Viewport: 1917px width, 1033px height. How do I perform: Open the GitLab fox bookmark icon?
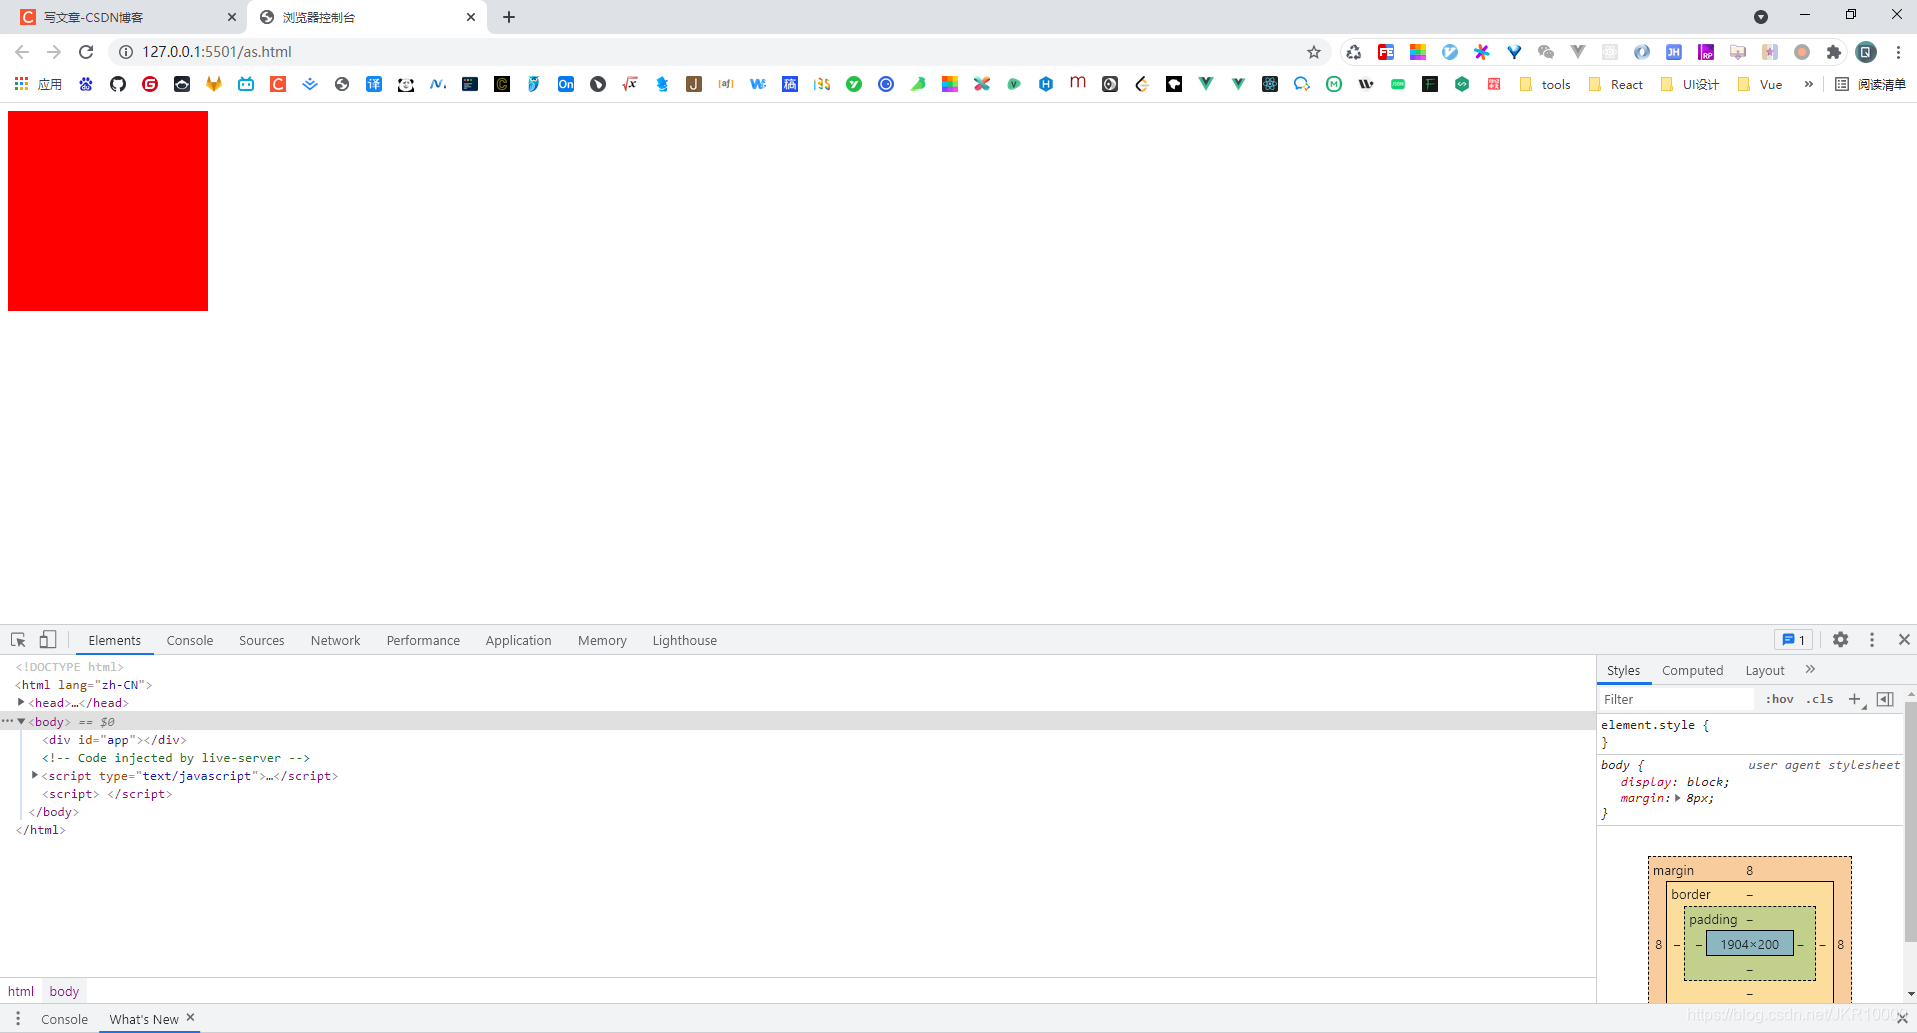pyautogui.click(x=214, y=84)
